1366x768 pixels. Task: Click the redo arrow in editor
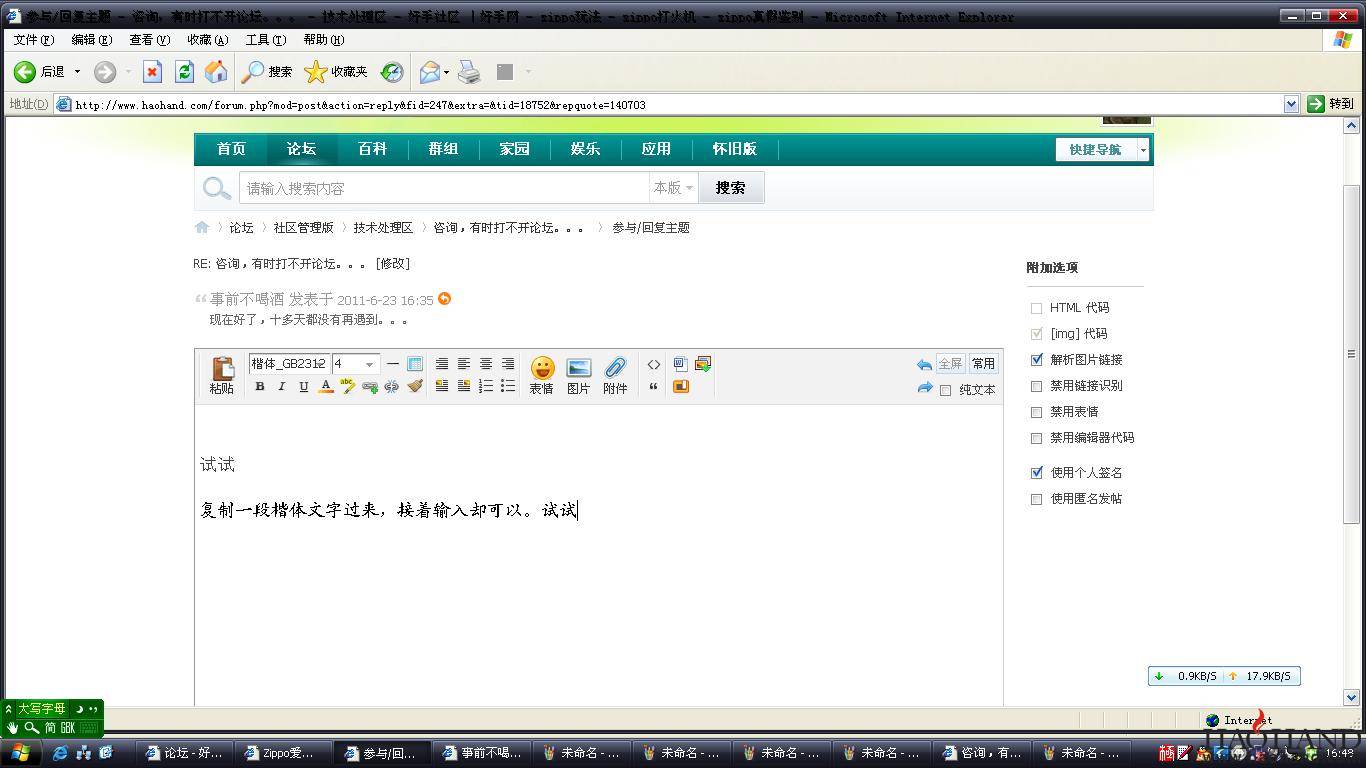coord(924,388)
